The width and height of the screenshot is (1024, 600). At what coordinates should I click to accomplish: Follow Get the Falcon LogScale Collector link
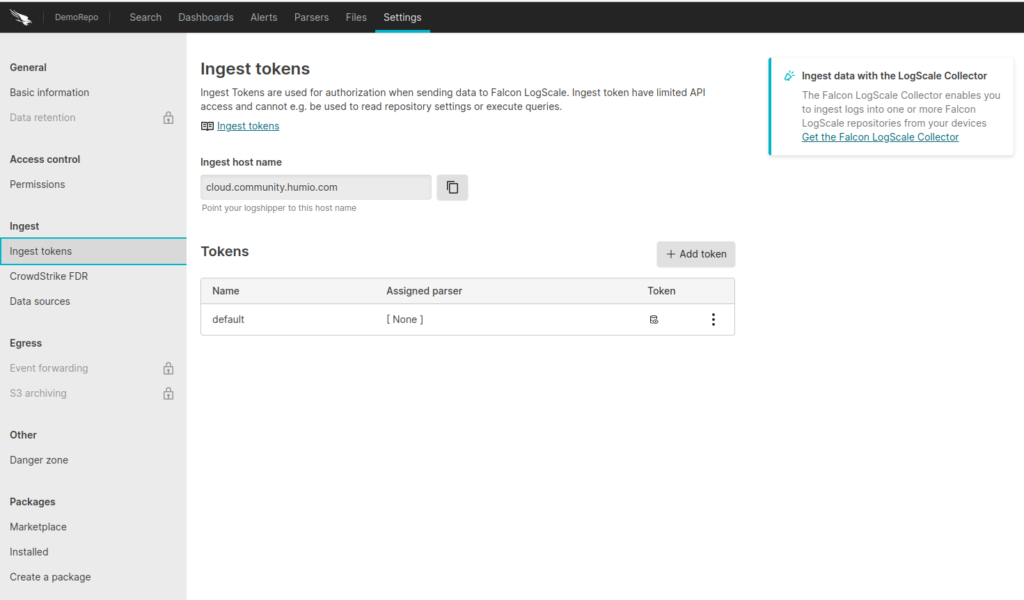click(x=880, y=137)
